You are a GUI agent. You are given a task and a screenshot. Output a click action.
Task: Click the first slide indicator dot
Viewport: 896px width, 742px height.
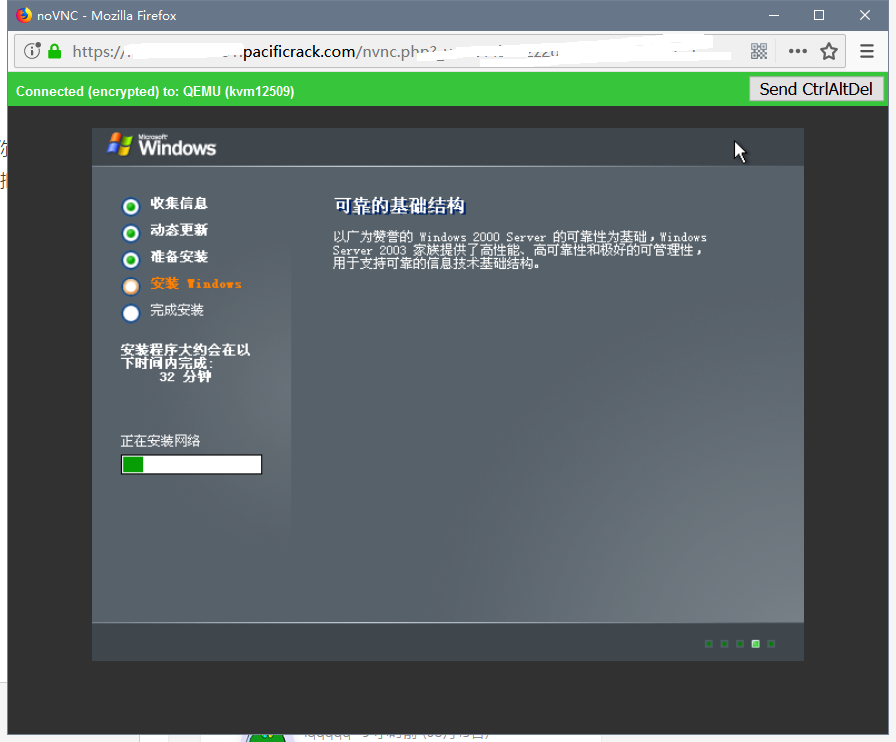[x=709, y=644]
